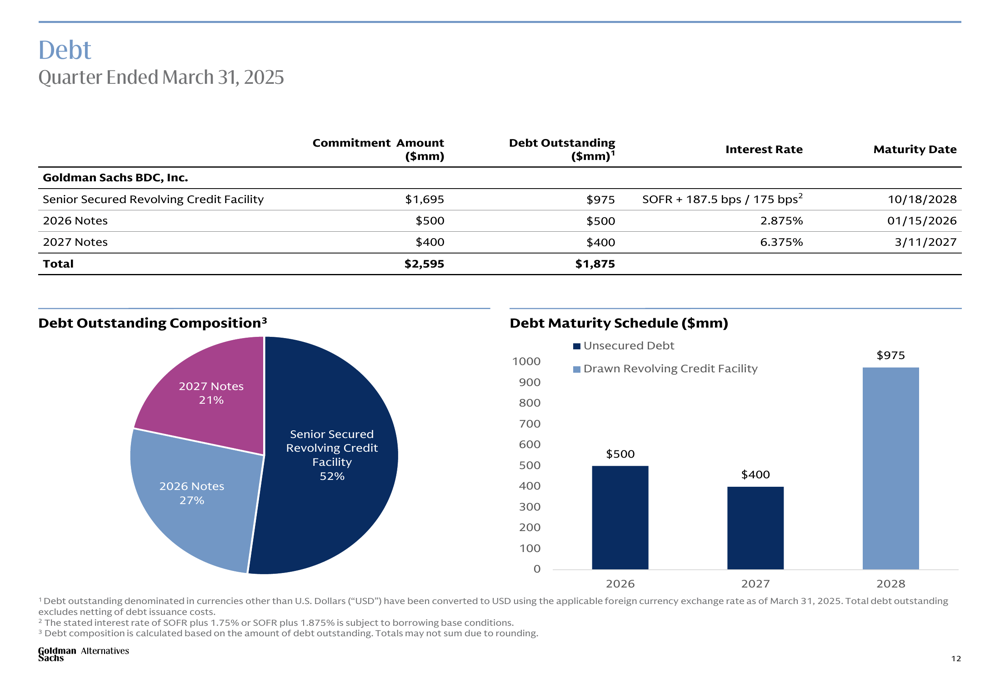Click the $1,875 total debt outstanding cell
The height and width of the screenshot is (685, 1000).
pos(595,264)
